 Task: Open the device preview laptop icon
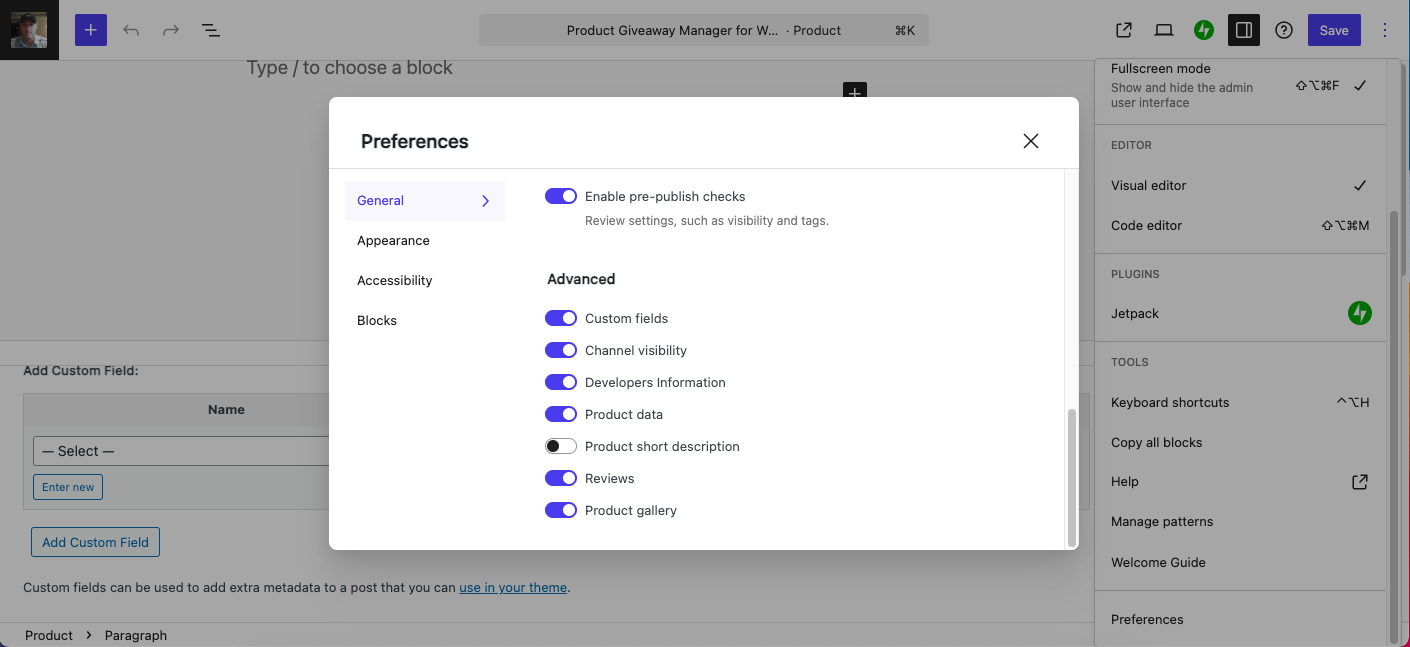click(1164, 30)
